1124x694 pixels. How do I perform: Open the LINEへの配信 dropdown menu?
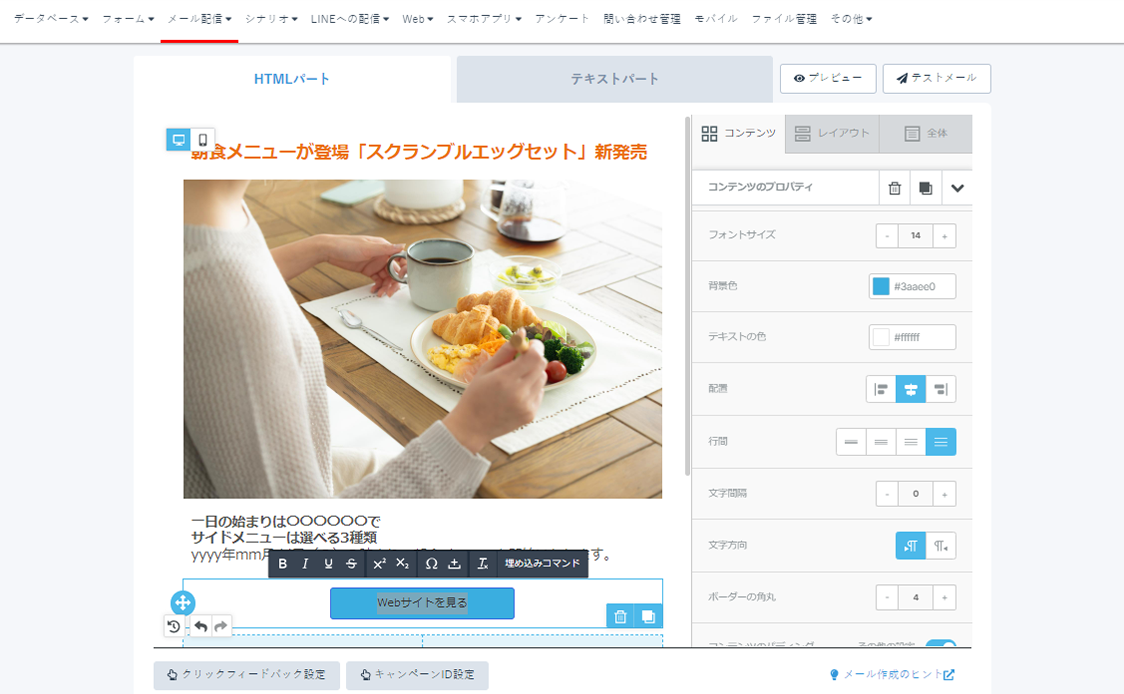350,19
